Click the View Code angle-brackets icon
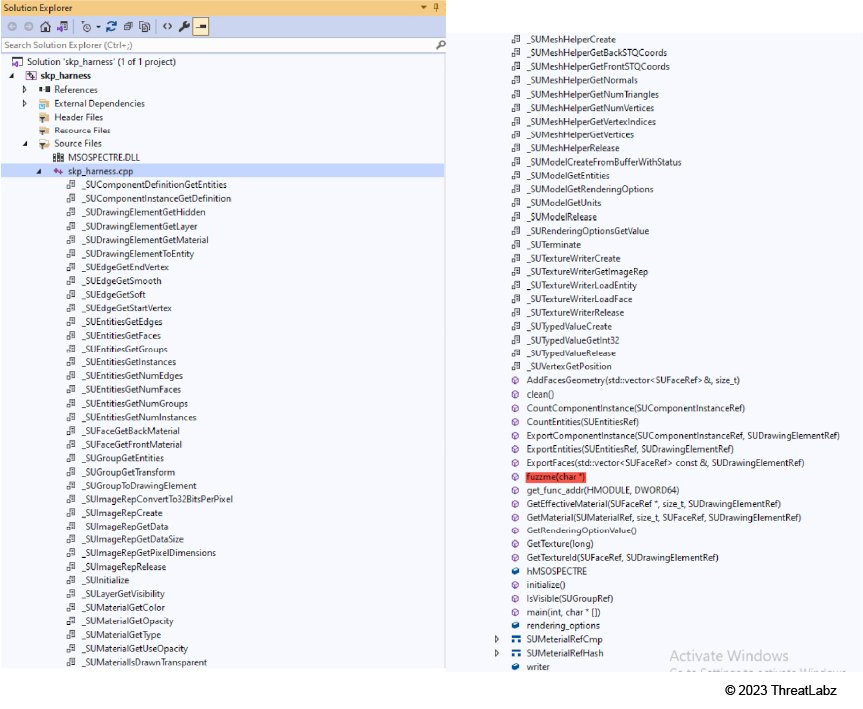Screen dimensions: 863x709 pyautogui.click(x=167, y=27)
